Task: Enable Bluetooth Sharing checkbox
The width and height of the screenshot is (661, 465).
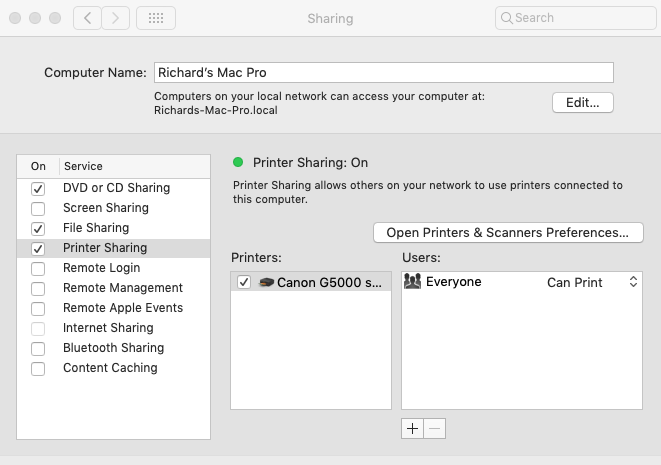Action: pyautogui.click(x=38, y=349)
